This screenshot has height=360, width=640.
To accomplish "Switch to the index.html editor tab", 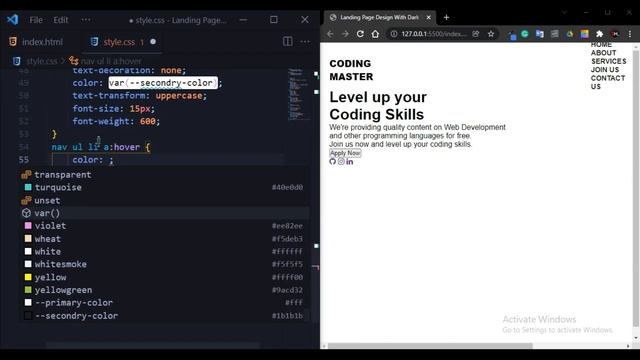I will [37, 42].
